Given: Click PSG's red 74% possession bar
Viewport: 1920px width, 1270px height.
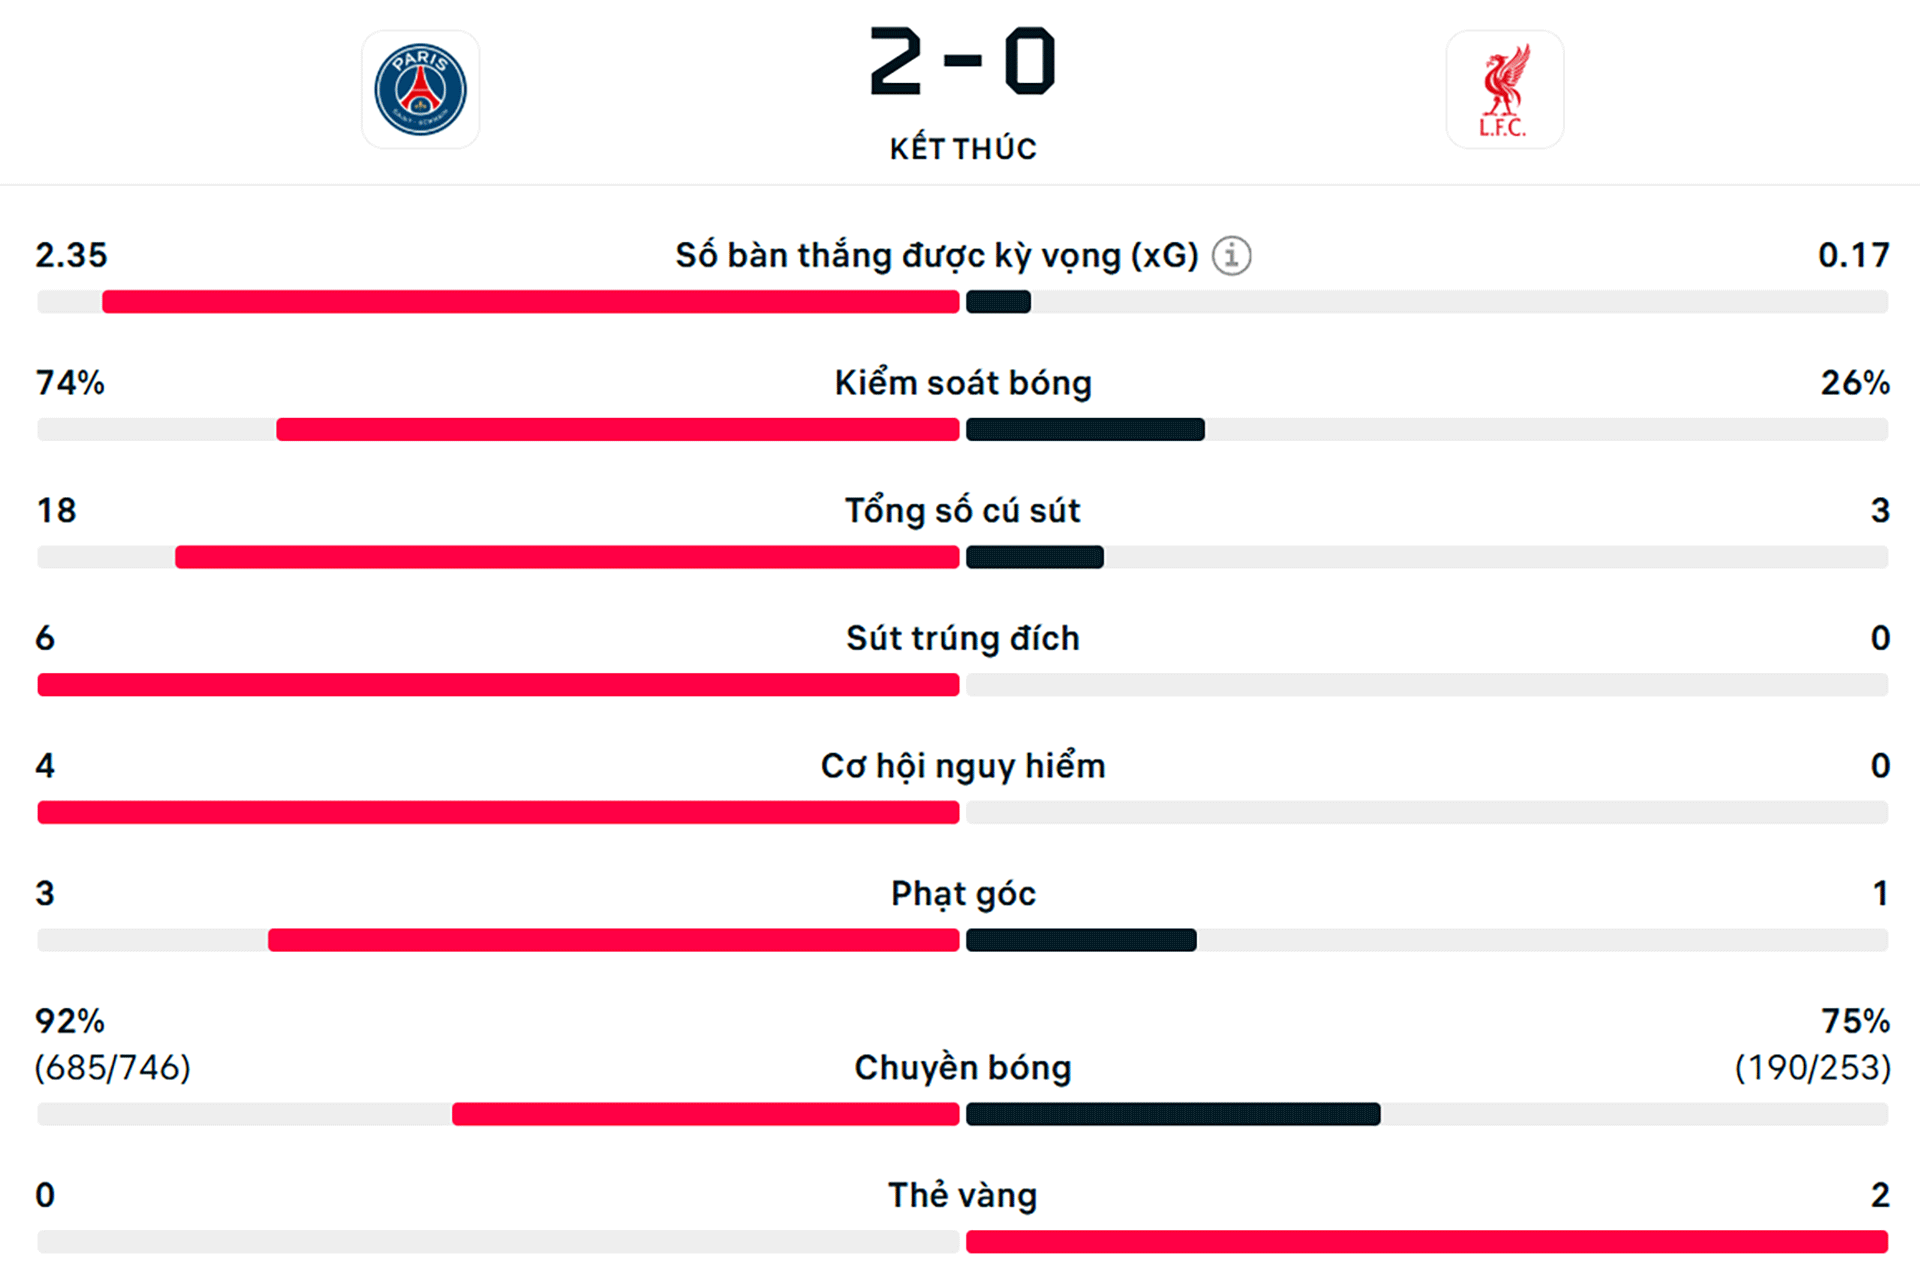Looking at the screenshot, I should click(617, 430).
